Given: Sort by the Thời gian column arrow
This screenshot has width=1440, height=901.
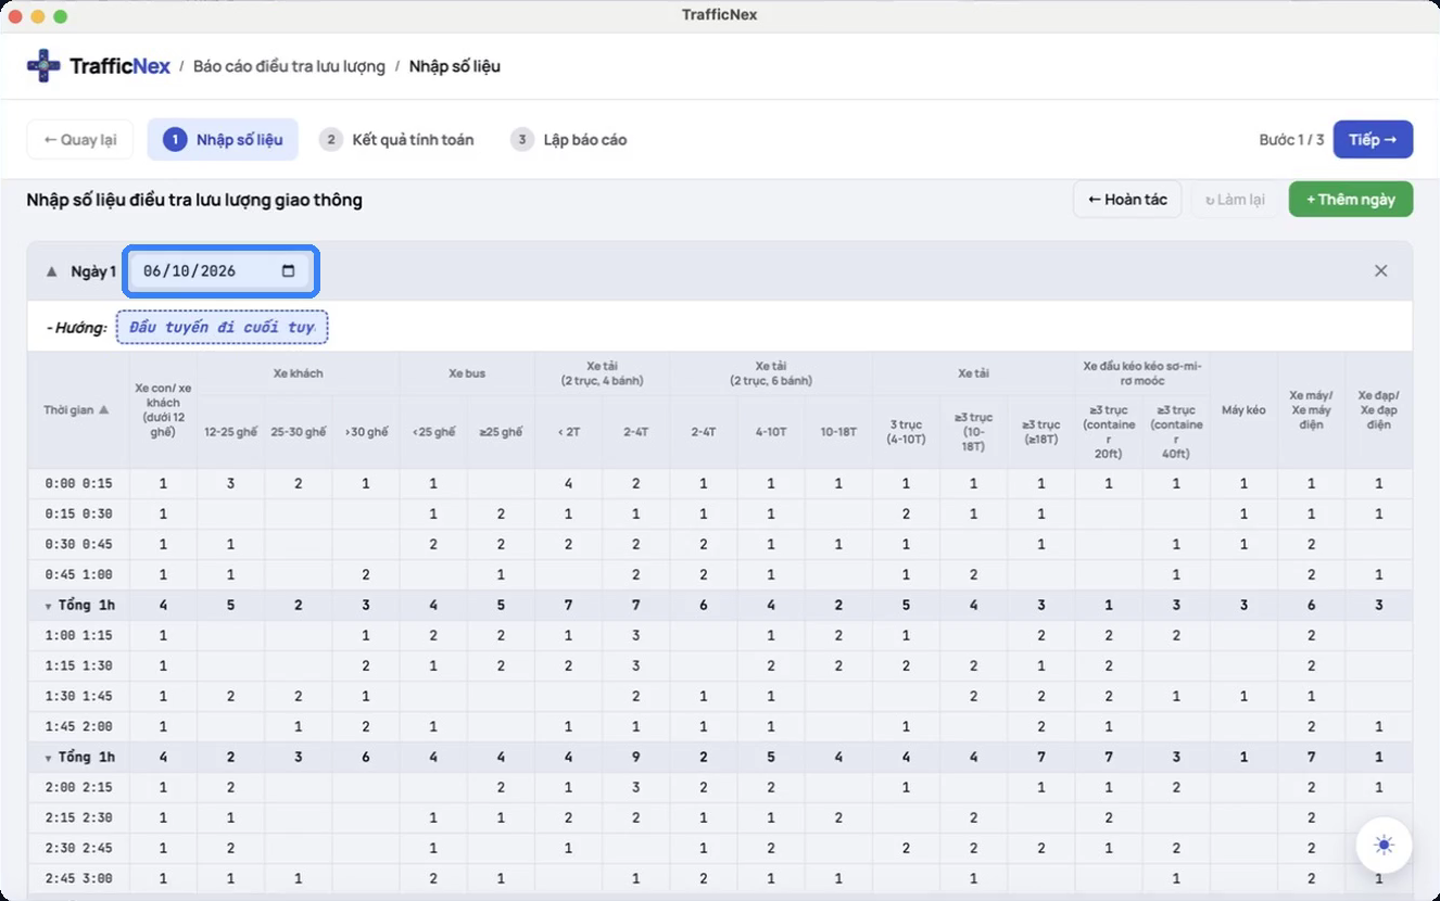Looking at the screenshot, I should tap(104, 410).
